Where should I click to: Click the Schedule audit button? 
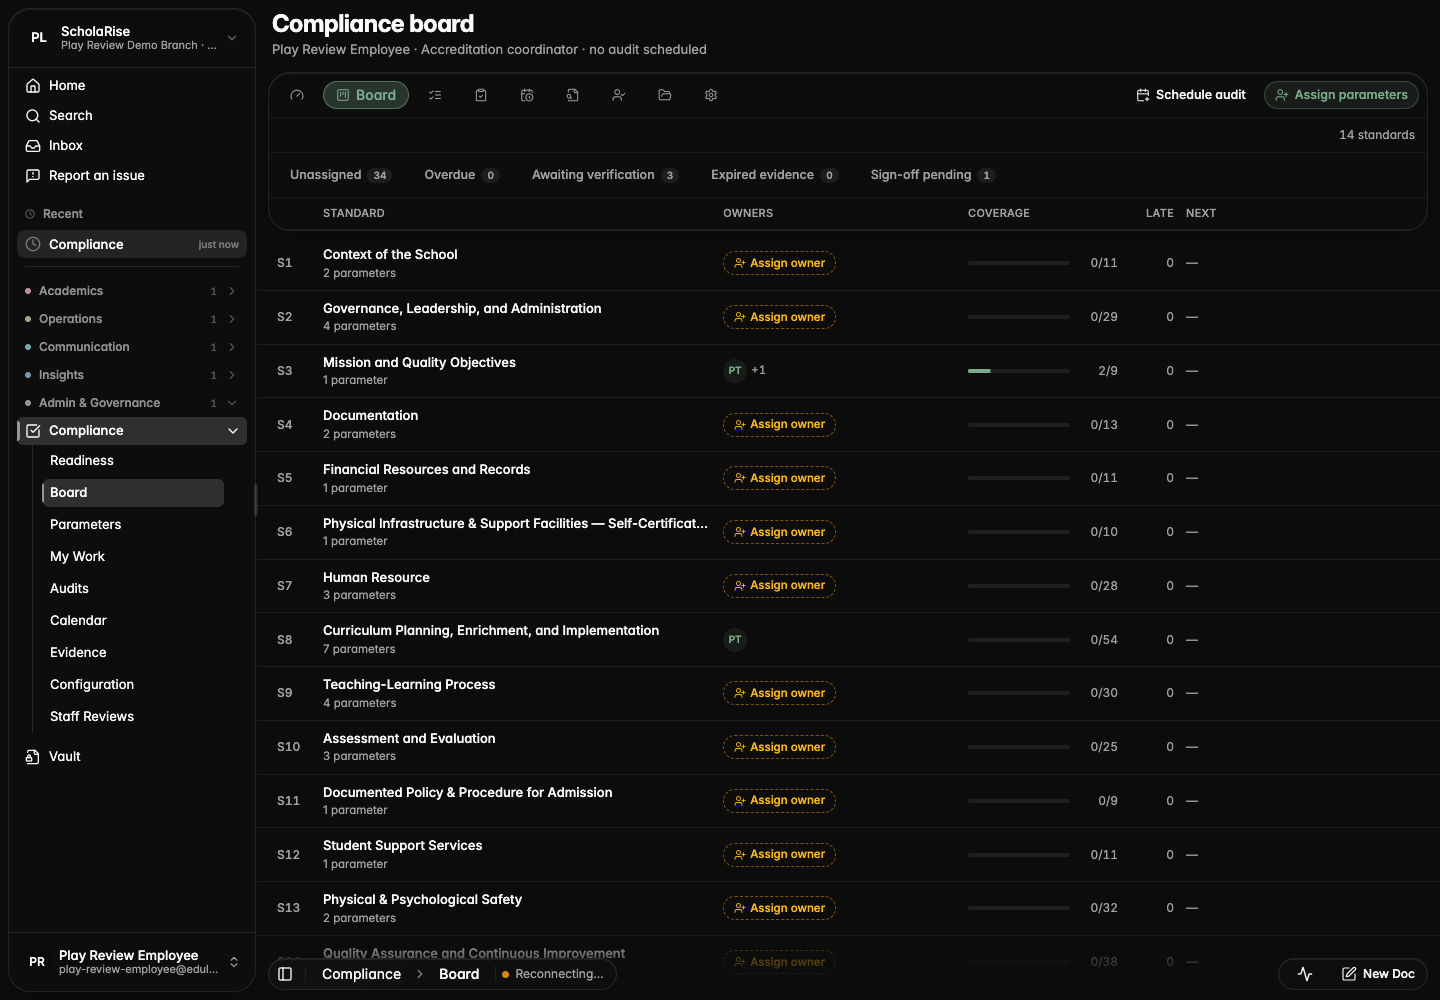pos(1191,95)
